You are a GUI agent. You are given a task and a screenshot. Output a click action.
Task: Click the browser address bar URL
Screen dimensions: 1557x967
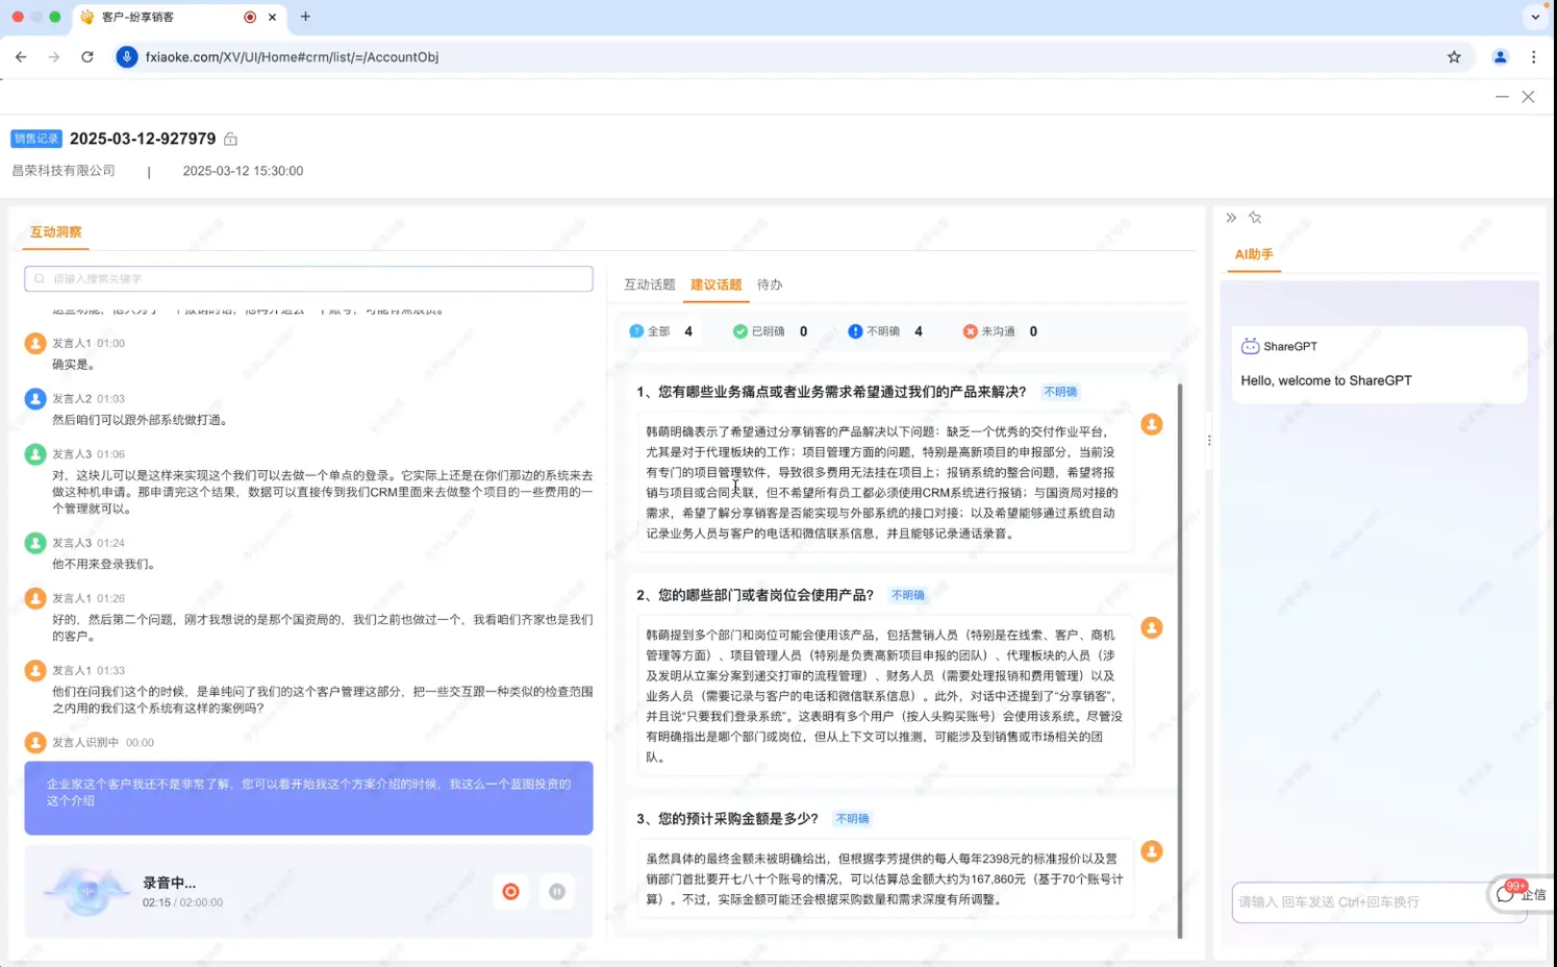pos(292,57)
